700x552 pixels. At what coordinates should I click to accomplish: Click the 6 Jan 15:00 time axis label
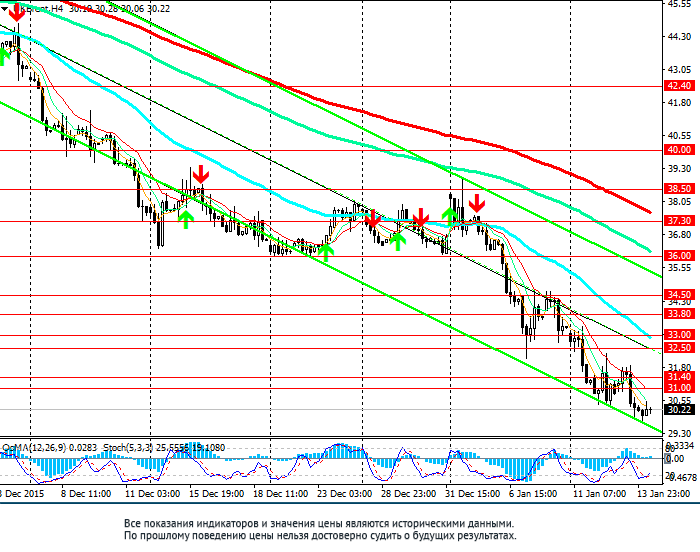coord(533,494)
